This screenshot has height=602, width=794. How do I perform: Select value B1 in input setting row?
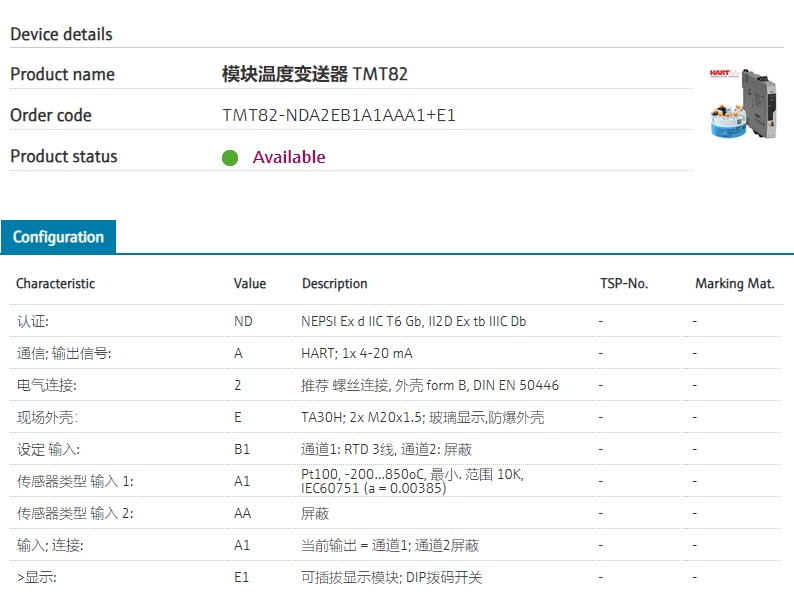click(242, 449)
